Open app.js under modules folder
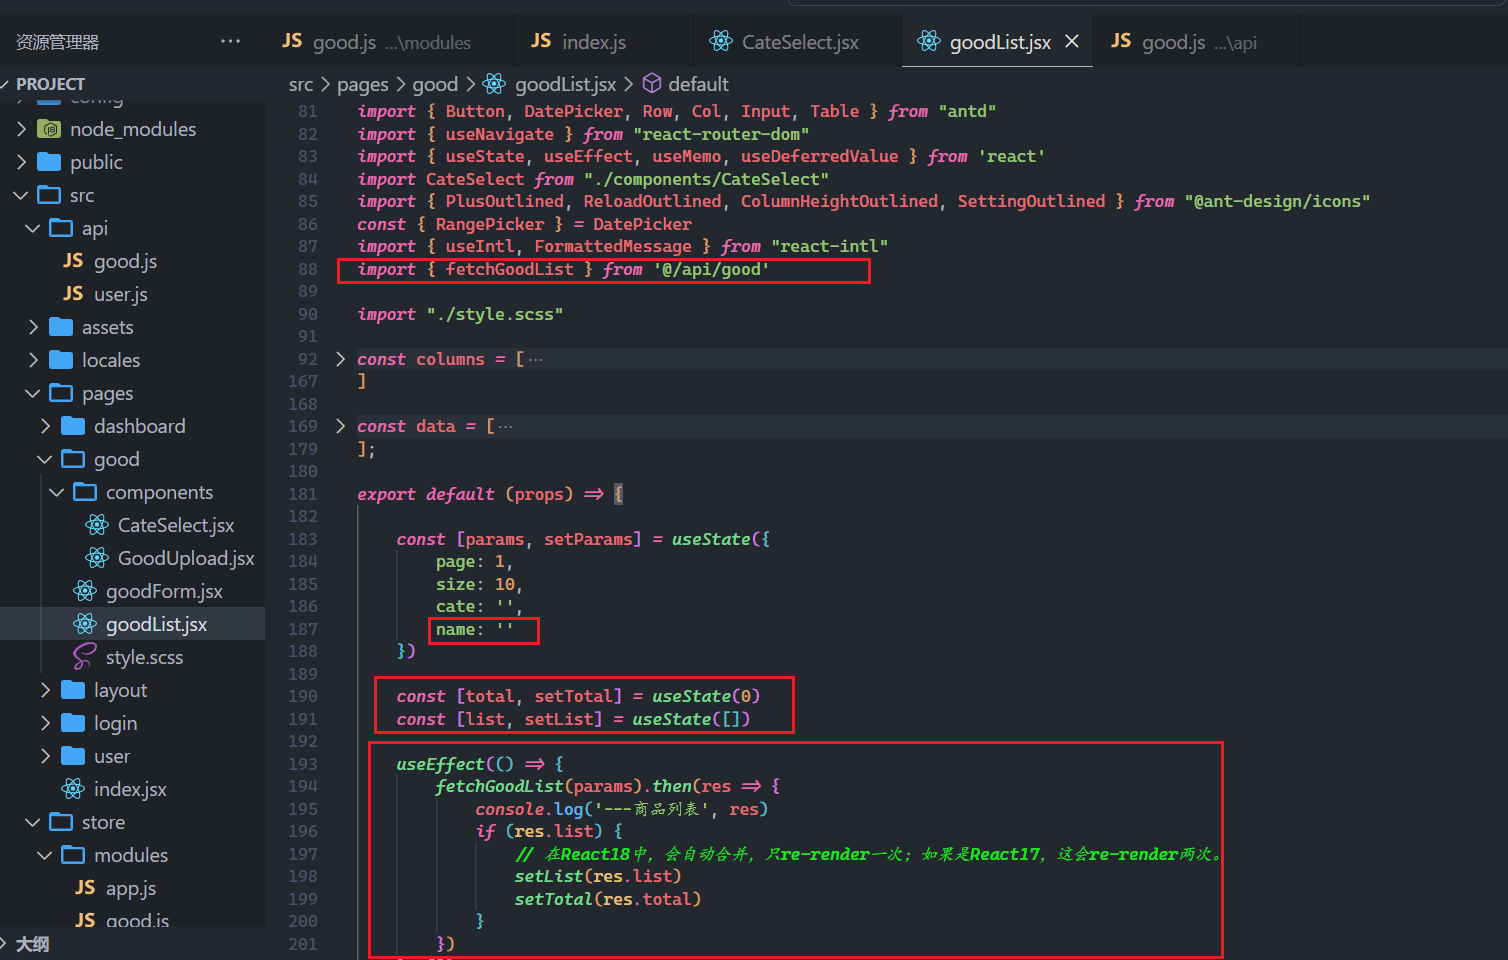The width and height of the screenshot is (1508, 960). [132, 888]
